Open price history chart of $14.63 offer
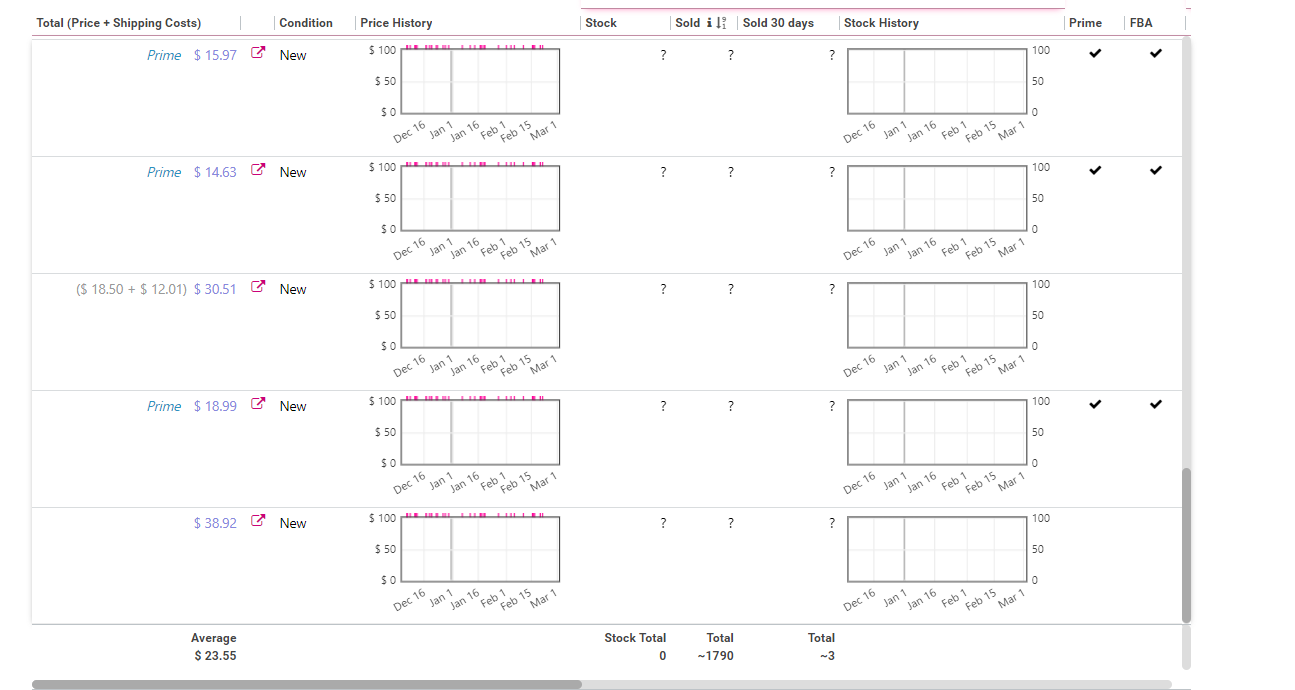The image size is (1295, 690). pyautogui.click(x=479, y=198)
